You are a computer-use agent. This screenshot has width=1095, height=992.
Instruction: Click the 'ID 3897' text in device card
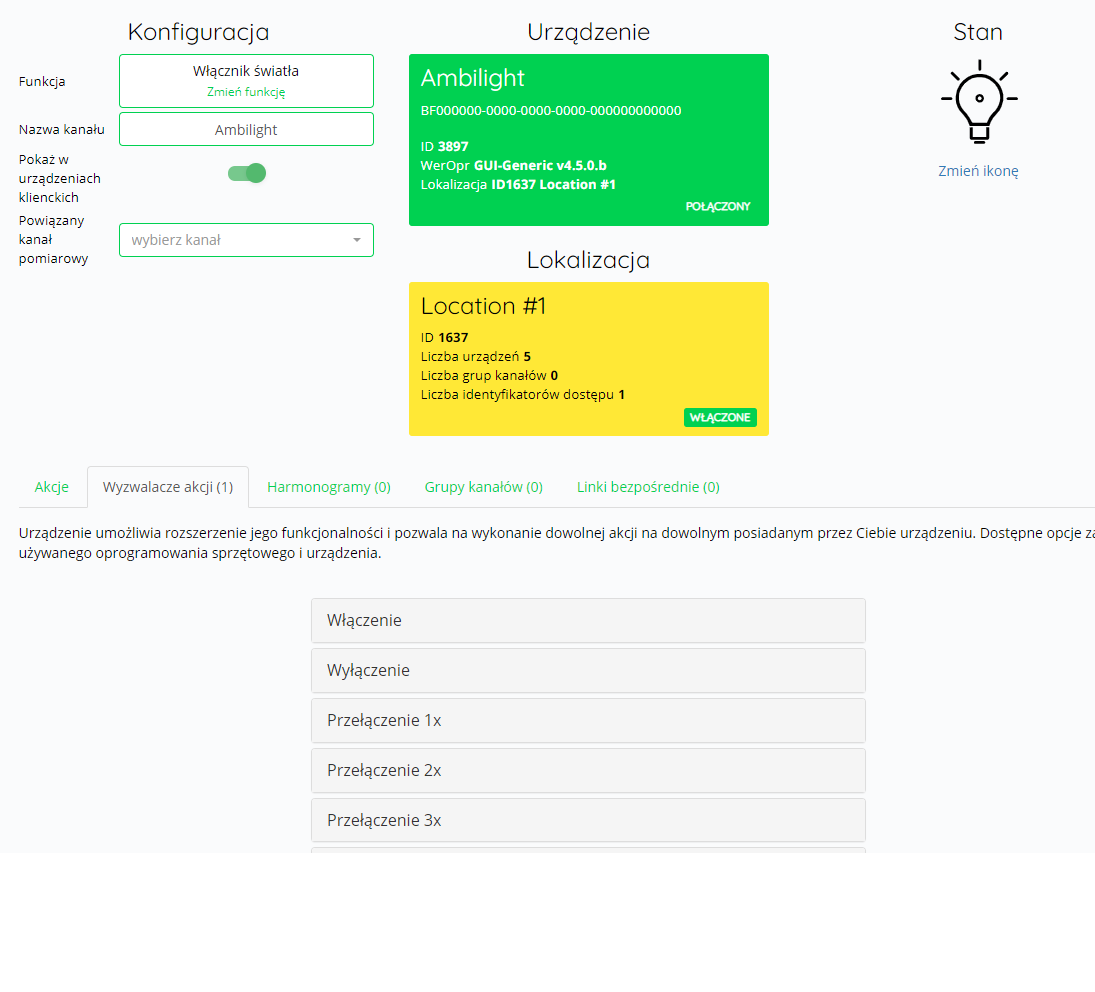(444, 147)
